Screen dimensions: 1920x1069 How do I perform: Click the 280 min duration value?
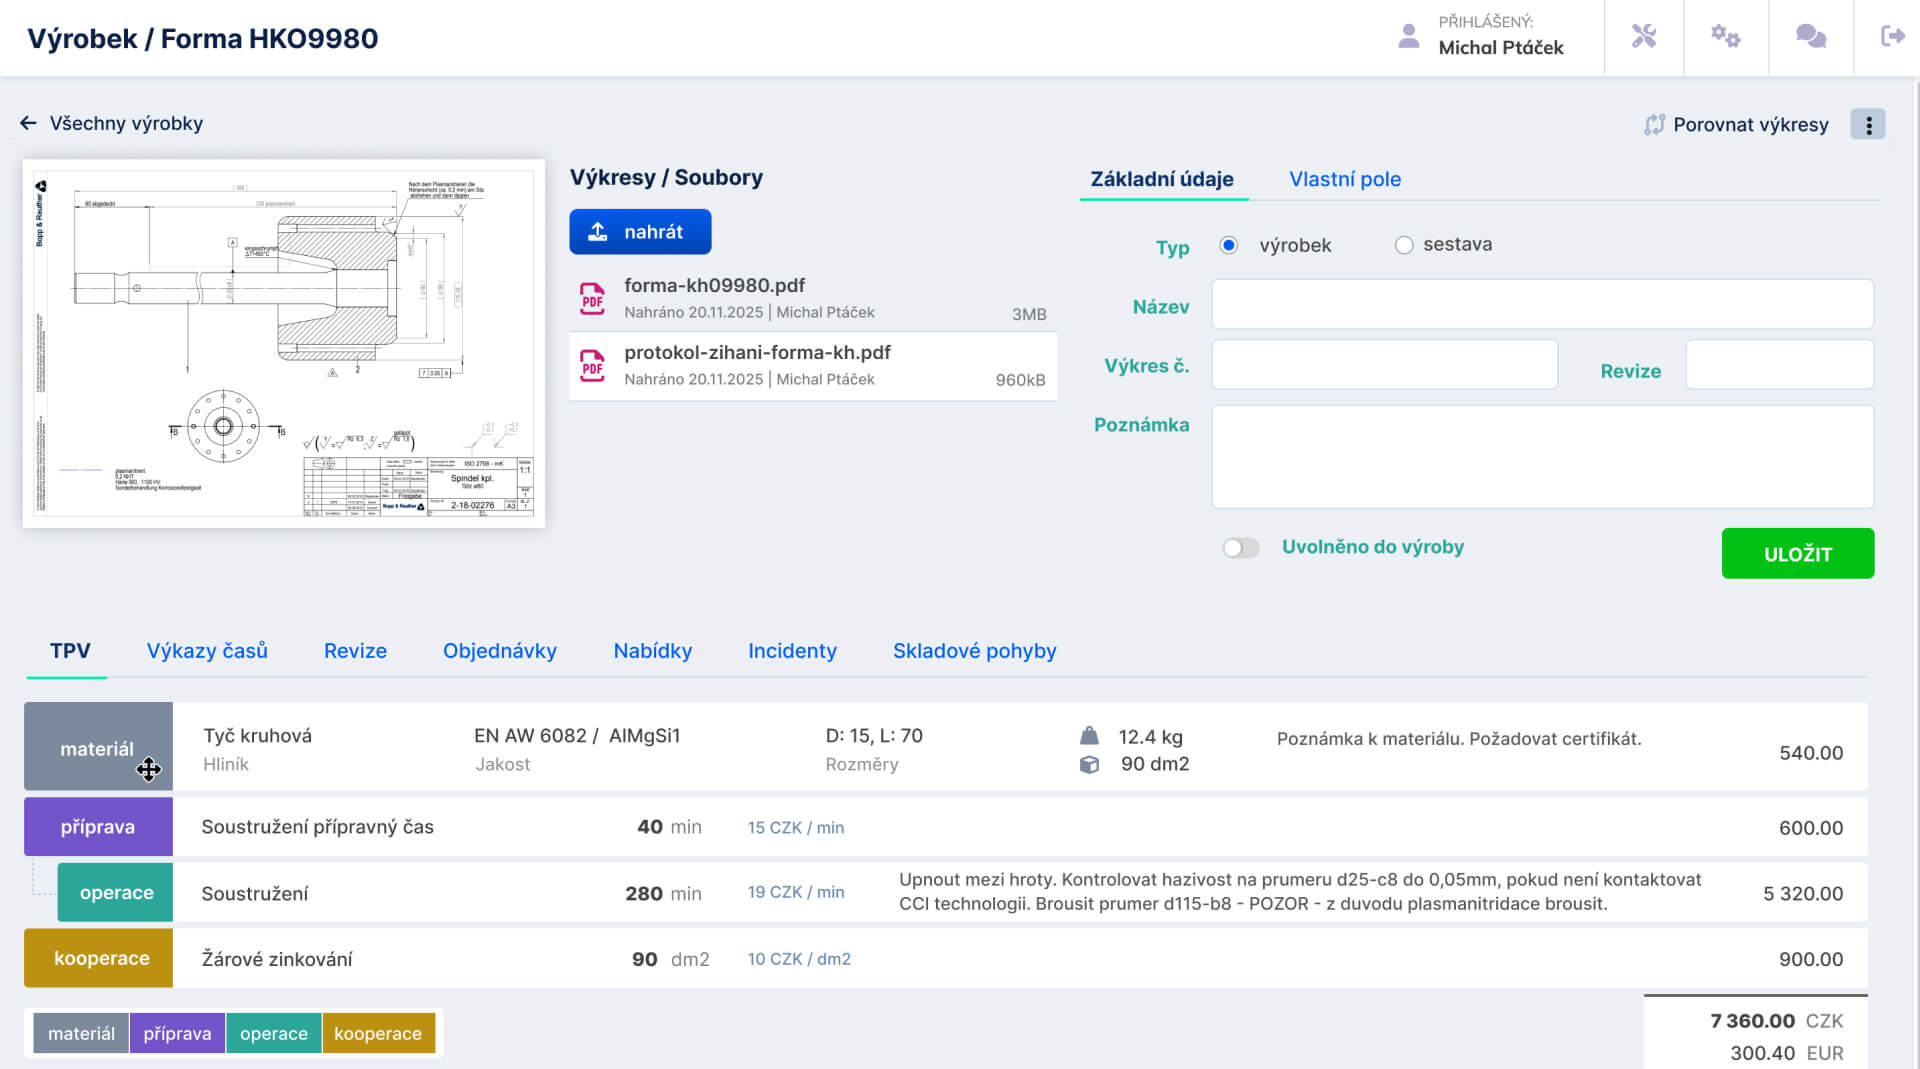click(663, 893)
